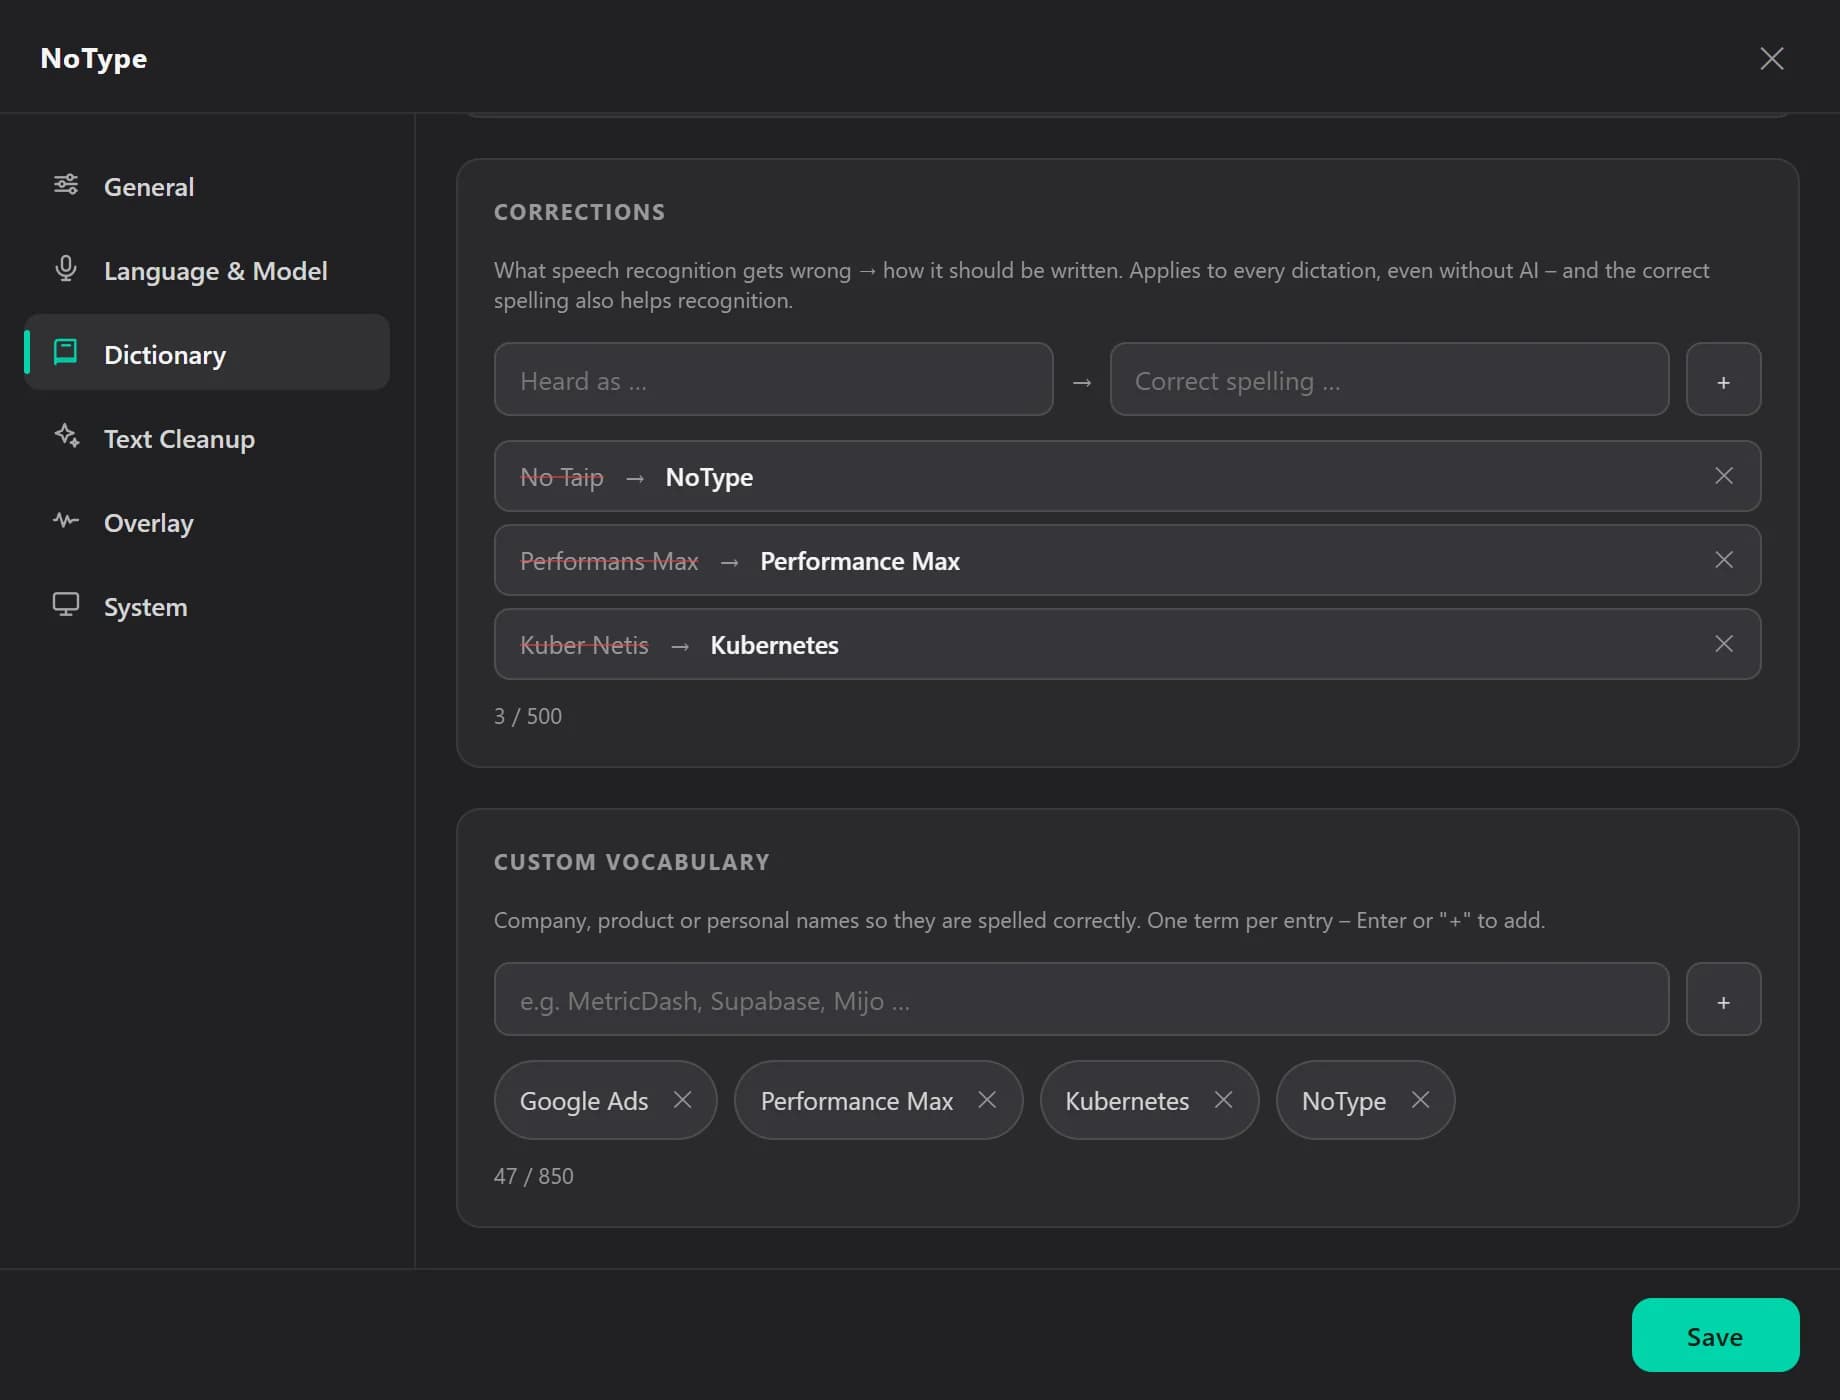Click the struck-through 'No Taip' text

[561, 477]
